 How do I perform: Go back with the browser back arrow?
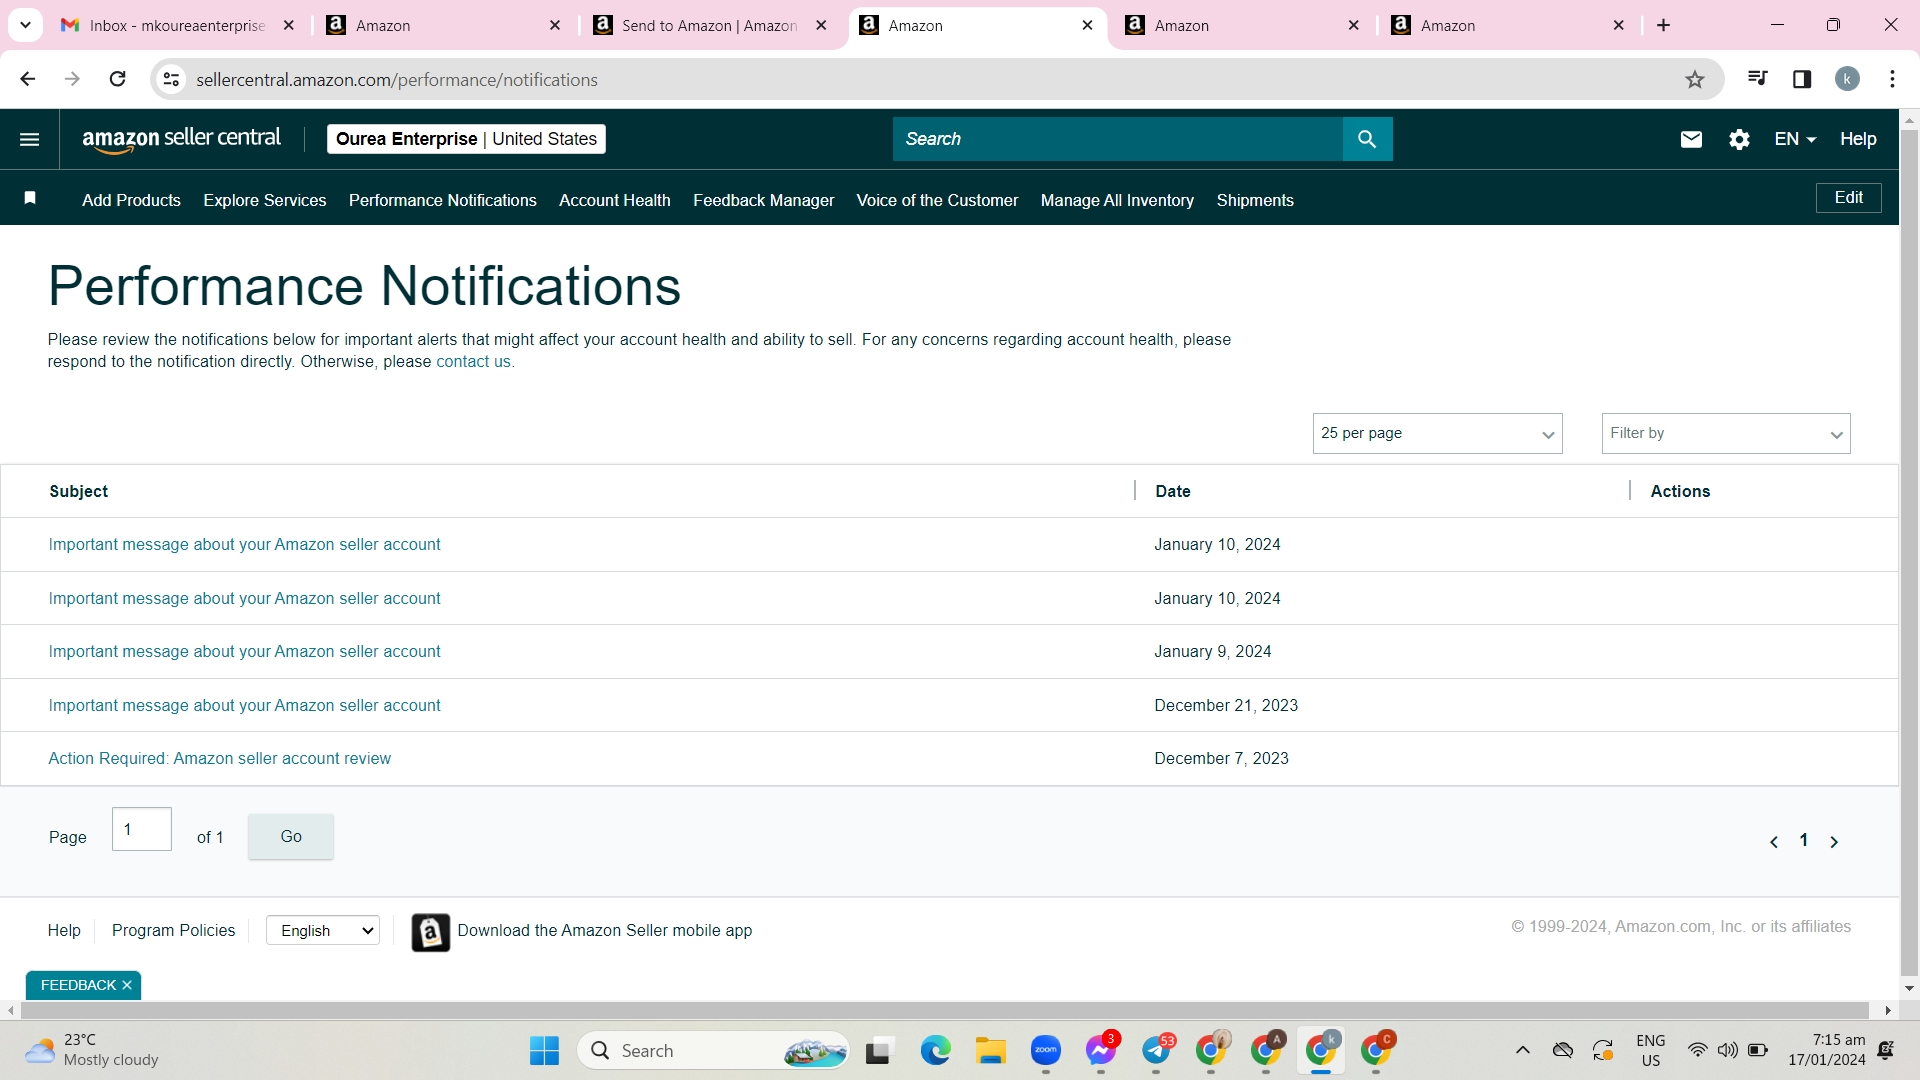click(x=27, y=79)
